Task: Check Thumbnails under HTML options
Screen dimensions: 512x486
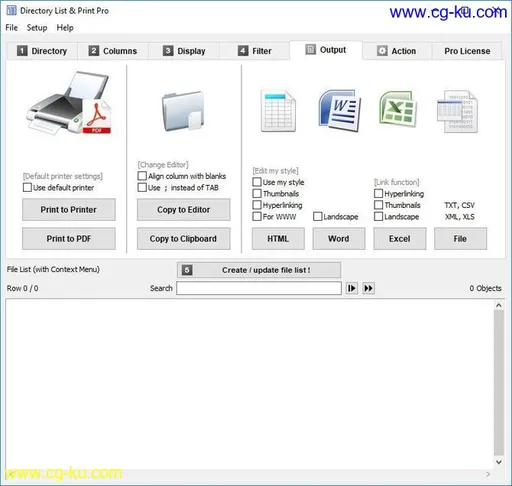Action: (x=257, y=193)
